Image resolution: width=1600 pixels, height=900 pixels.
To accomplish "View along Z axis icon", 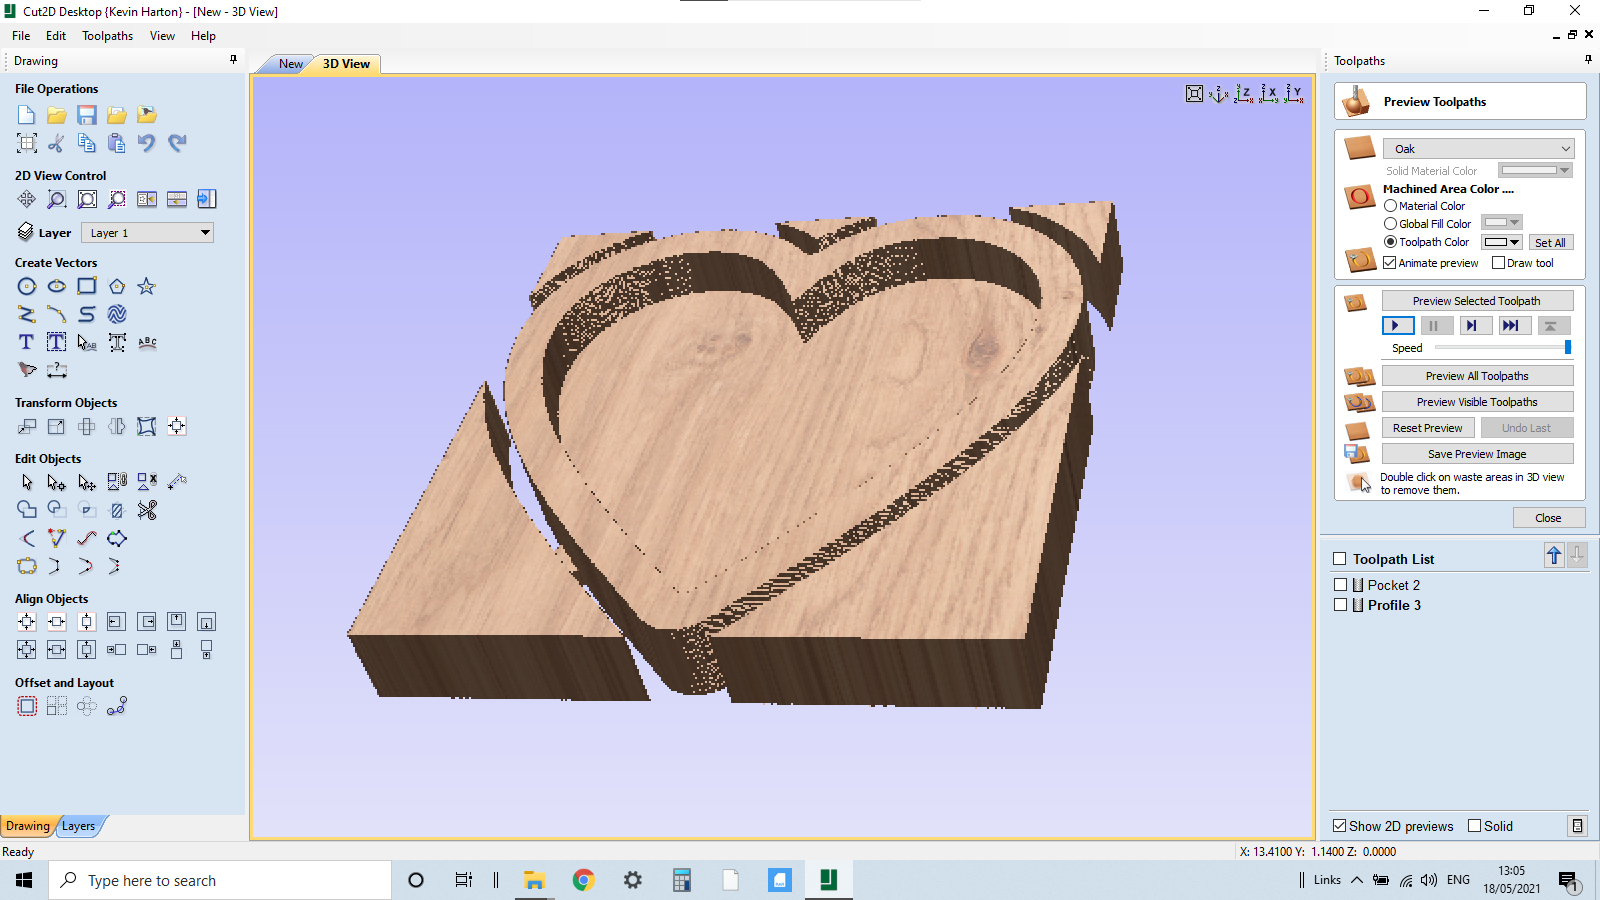I will click(1244, 94).
